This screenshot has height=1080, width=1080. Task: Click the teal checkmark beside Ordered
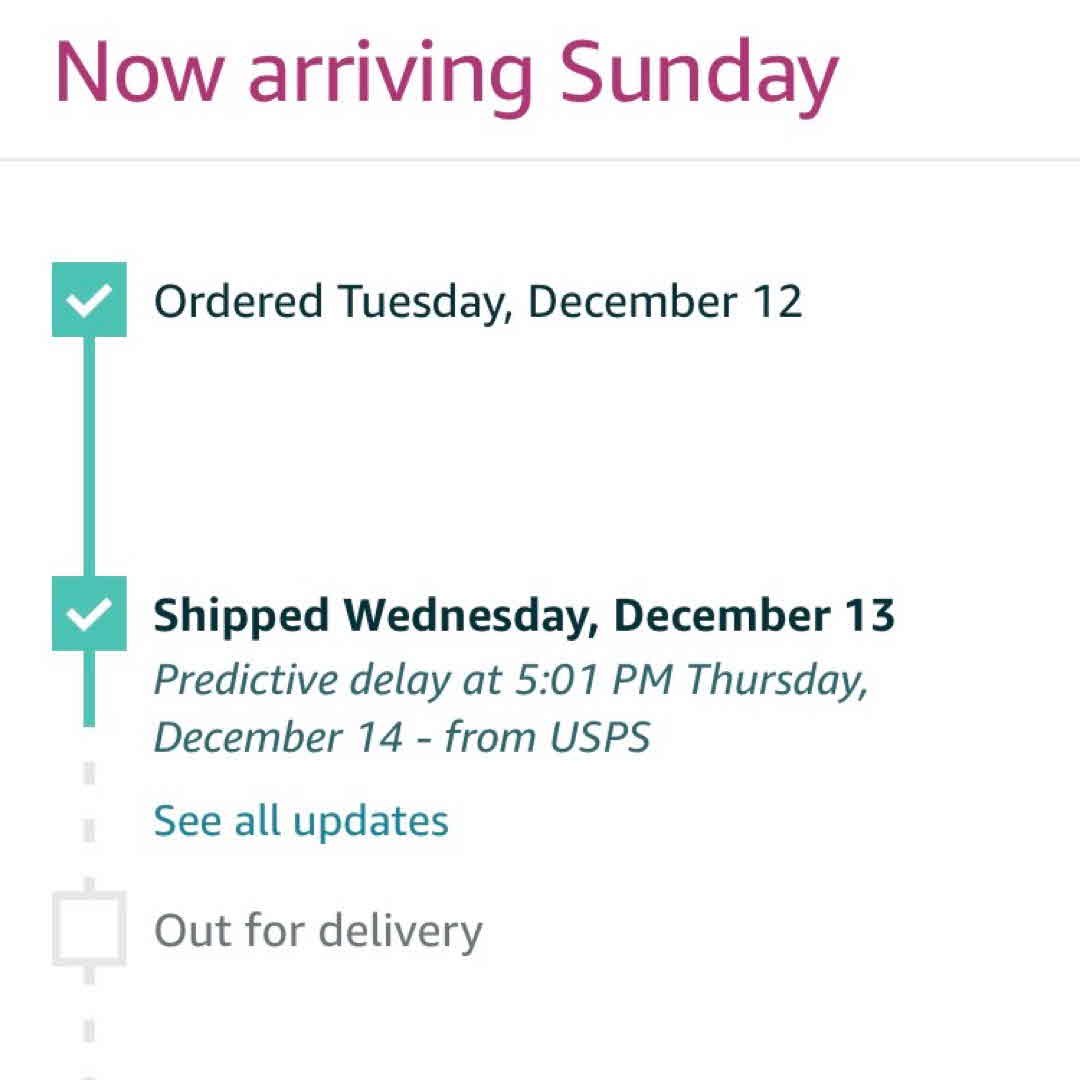click(x=89, y=300)
